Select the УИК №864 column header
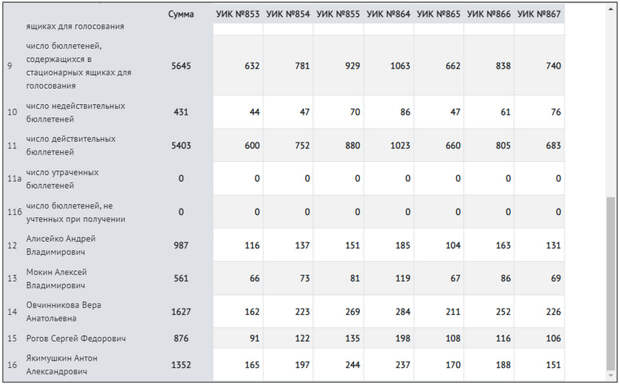This screenshot has width=620, height=385. click(388, 14)
